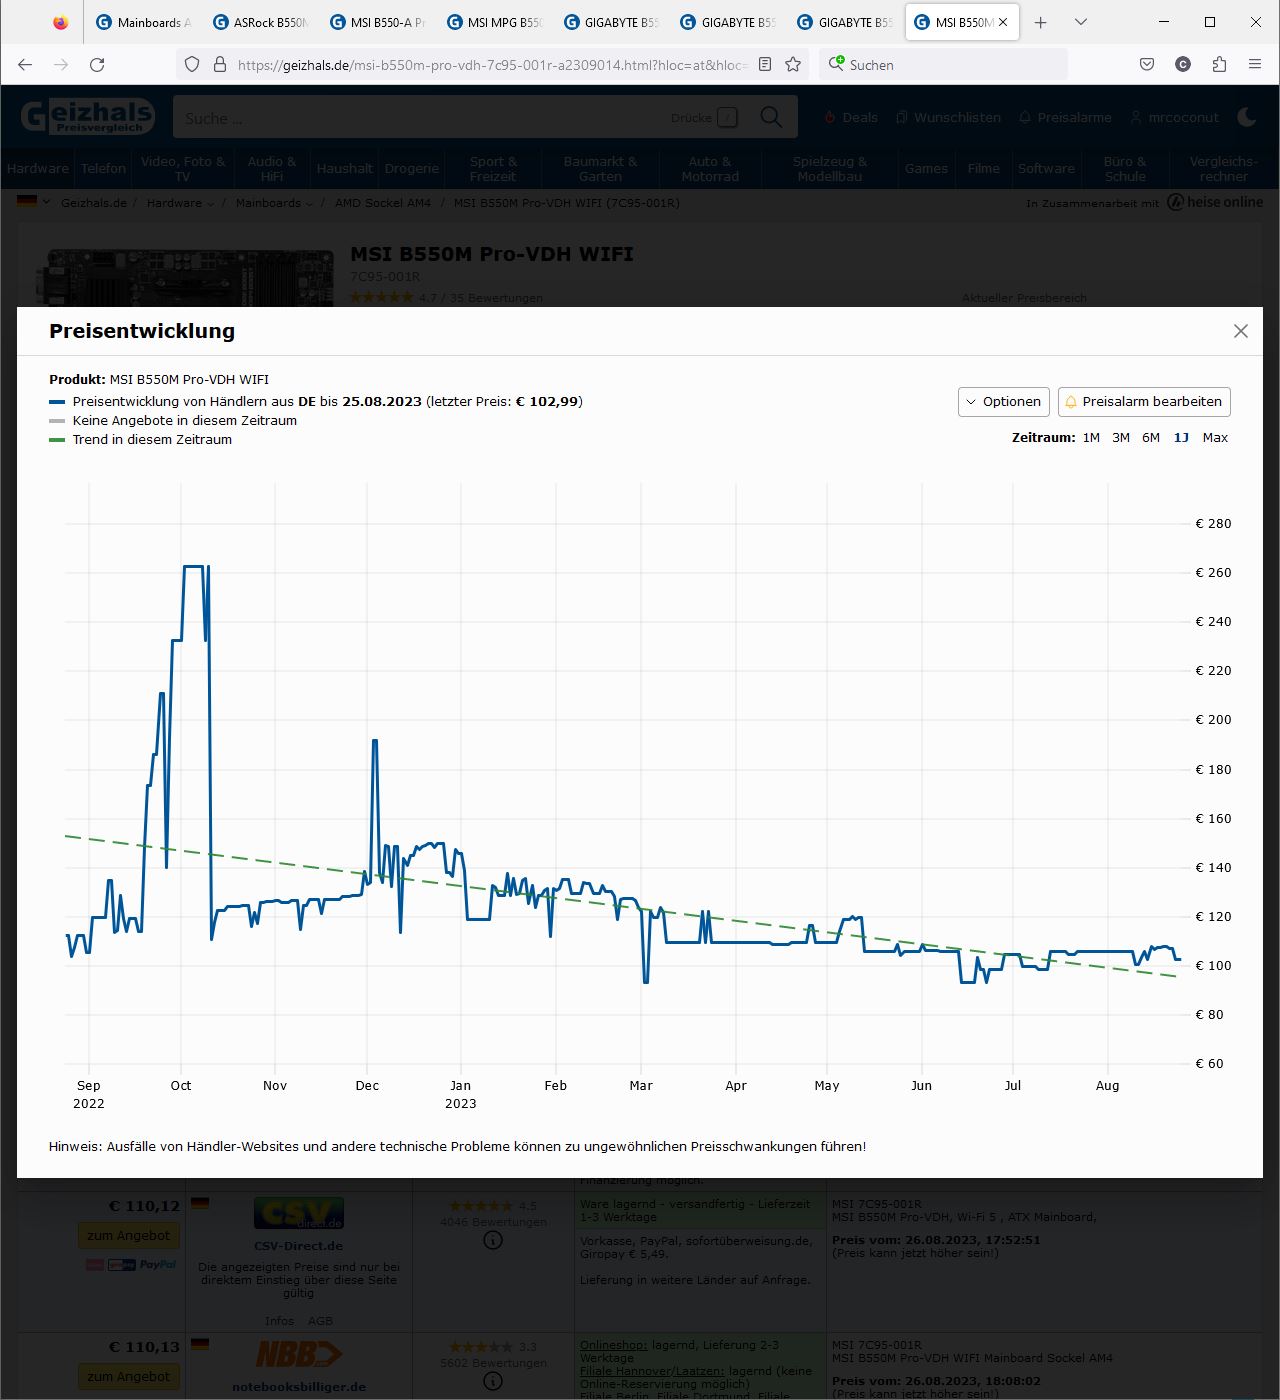
Task: Open a new tab with plus
Action: [1041, 22]
